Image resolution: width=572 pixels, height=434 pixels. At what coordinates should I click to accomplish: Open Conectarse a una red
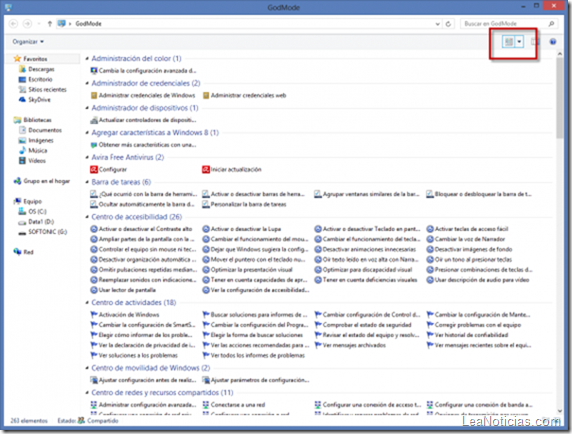[x=234, y=405]
